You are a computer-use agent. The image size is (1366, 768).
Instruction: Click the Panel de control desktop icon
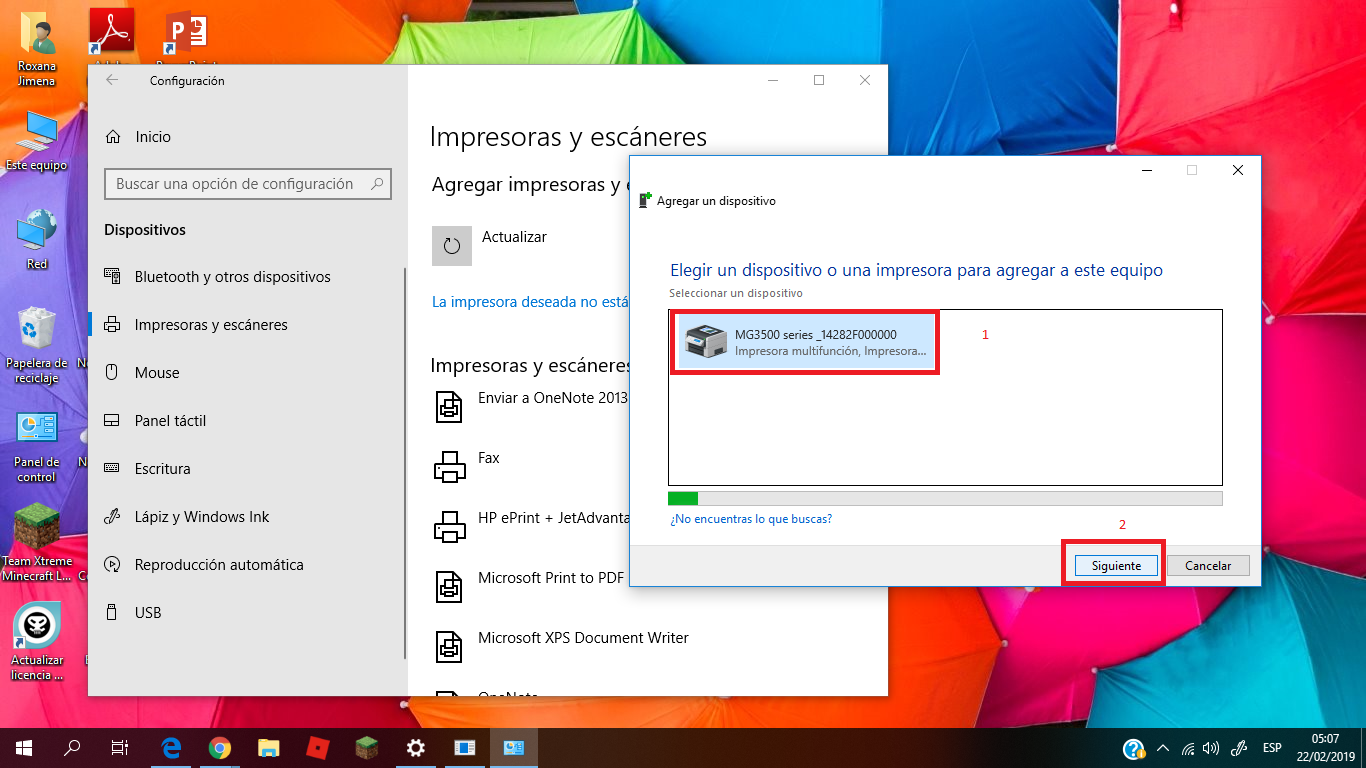(x=37, y=446)
